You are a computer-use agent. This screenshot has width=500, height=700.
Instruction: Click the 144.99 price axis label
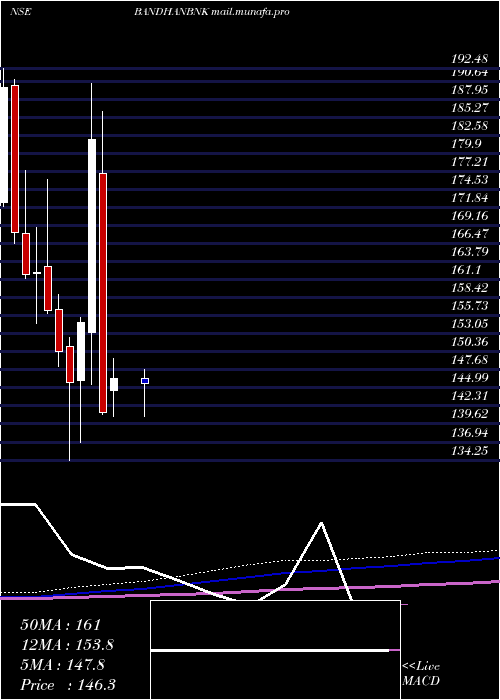(x=469, y=378)
